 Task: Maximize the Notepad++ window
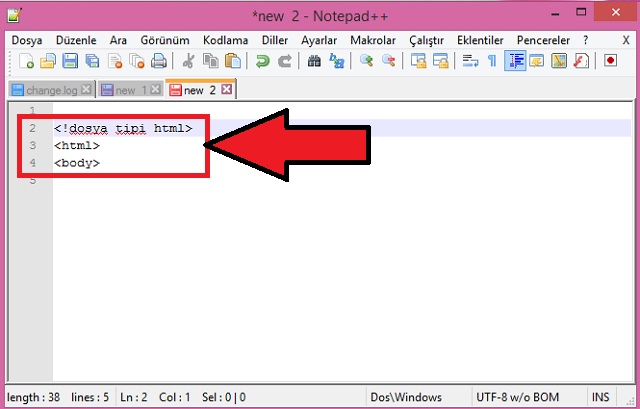(581, 12)
